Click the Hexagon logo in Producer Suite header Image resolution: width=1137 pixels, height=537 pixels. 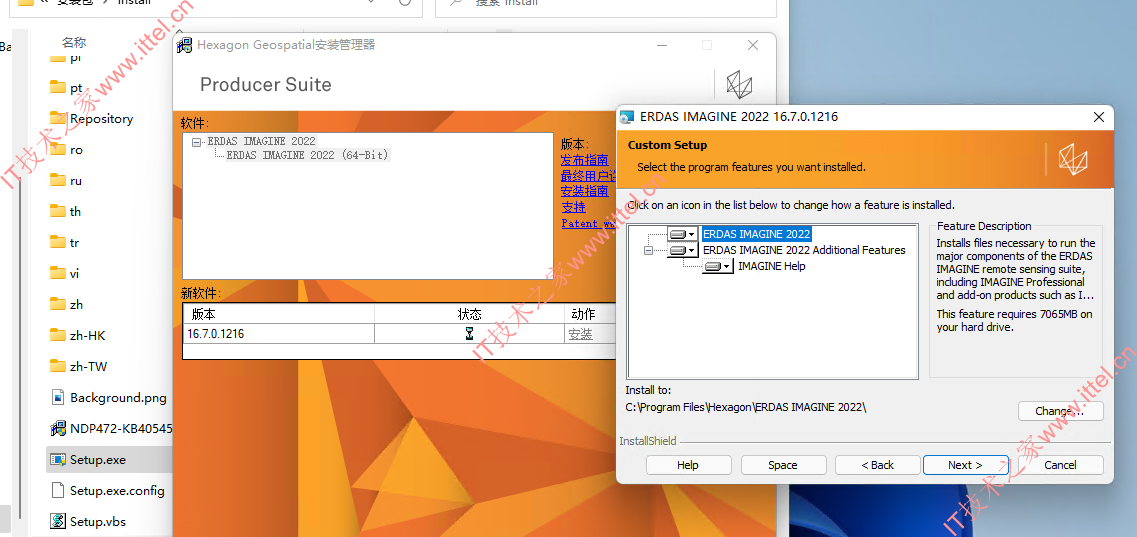click(x=740, y=85)
